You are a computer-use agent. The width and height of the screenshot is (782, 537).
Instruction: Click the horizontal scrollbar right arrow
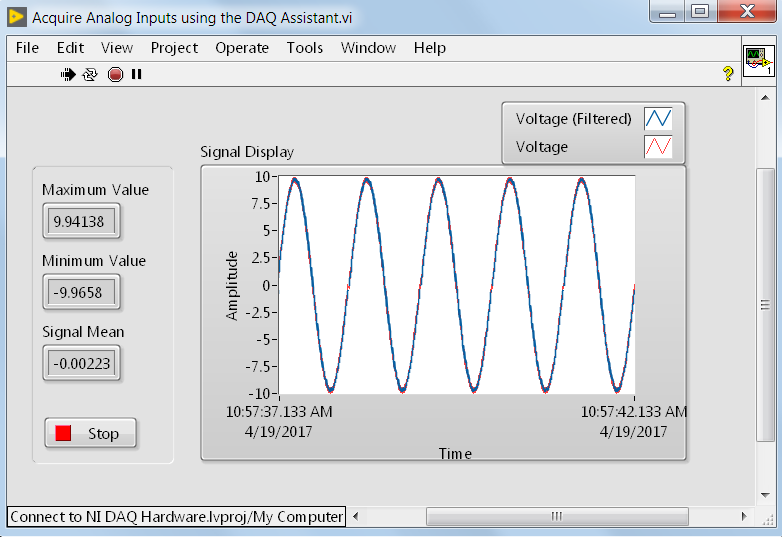click(744, 517)
